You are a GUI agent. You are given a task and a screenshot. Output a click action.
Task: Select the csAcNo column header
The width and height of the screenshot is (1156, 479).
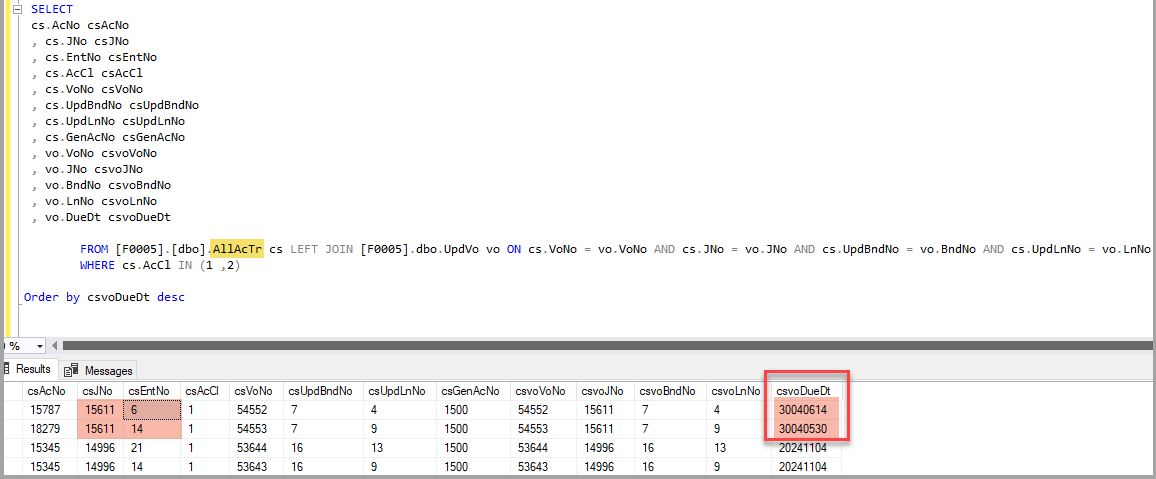coord(47,391)
